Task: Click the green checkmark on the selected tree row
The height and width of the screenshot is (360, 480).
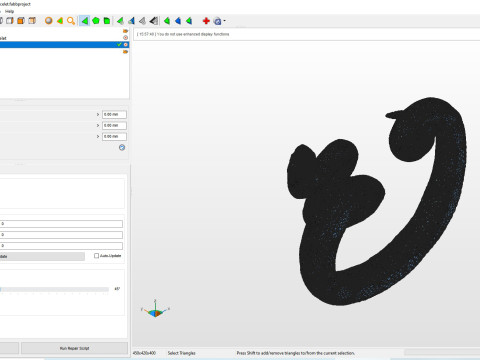Action: point(119,44)
